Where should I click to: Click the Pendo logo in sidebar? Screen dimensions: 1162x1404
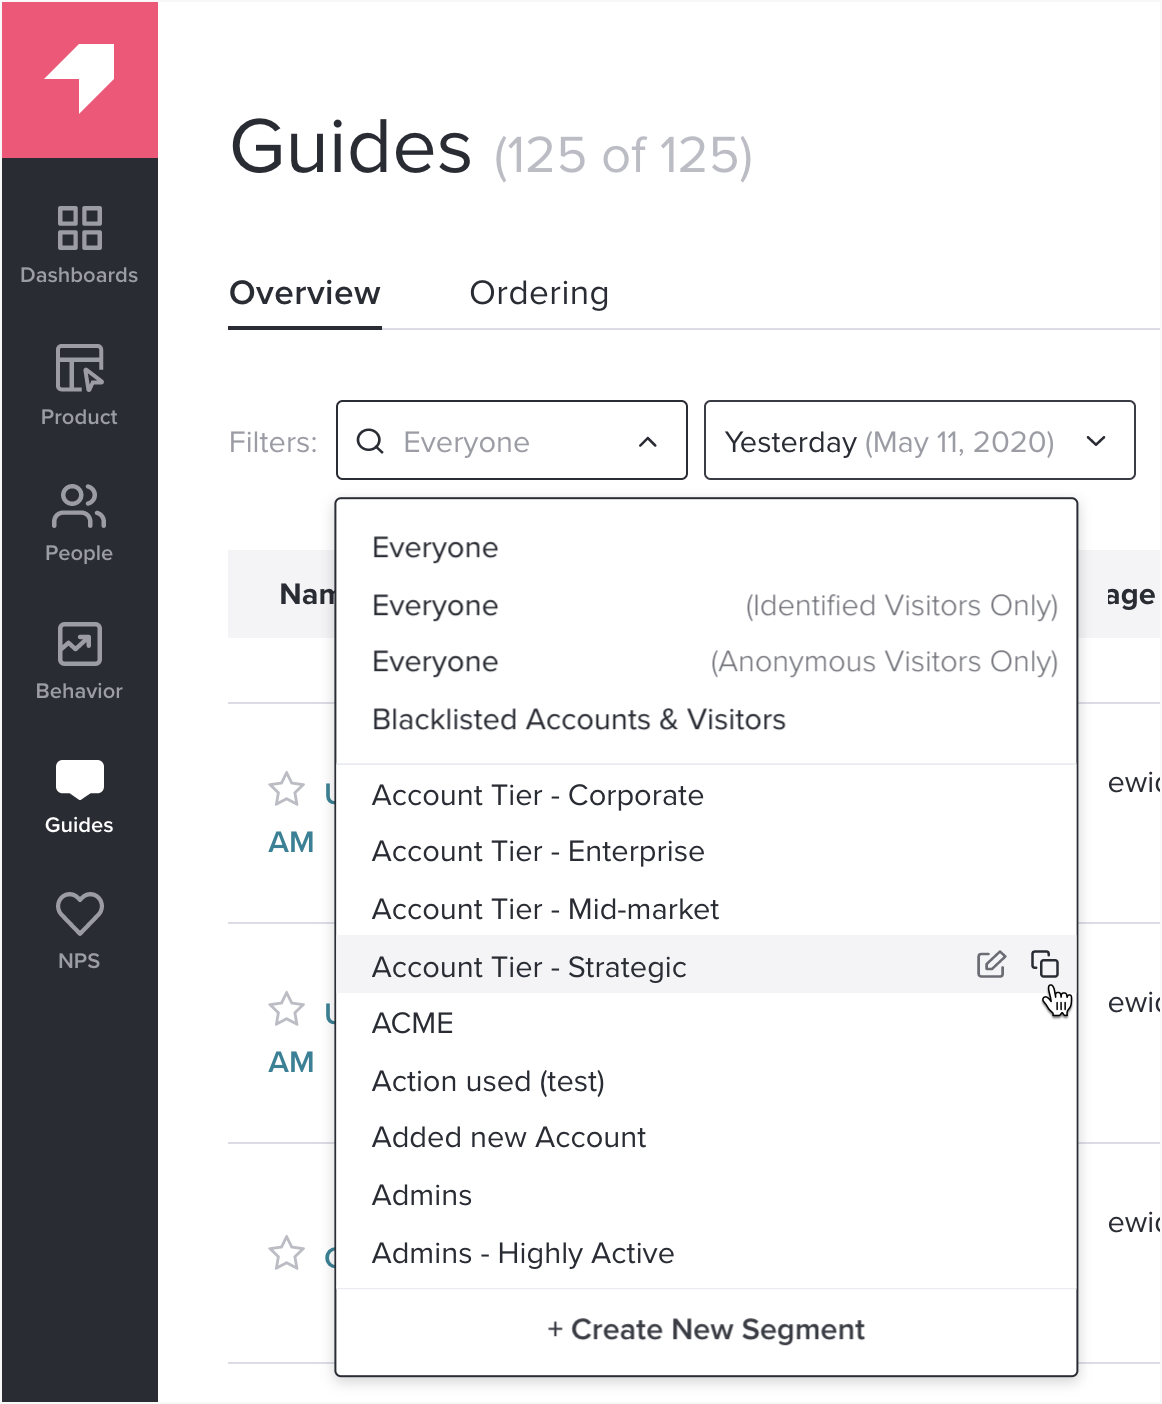pyautogui.click(x=80, y=79)
